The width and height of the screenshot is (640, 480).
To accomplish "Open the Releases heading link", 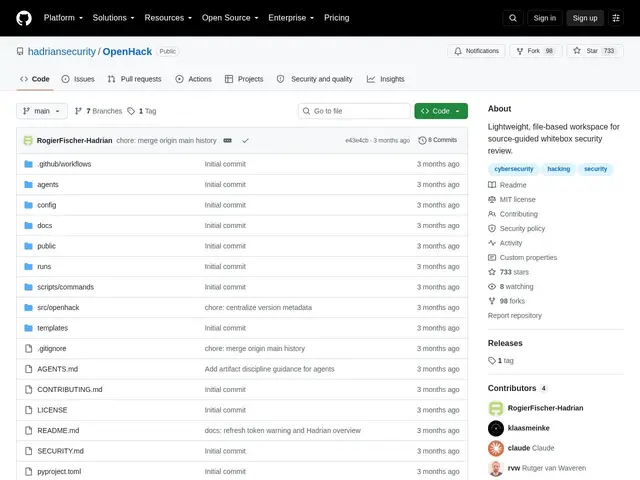I will pos(505,343).
